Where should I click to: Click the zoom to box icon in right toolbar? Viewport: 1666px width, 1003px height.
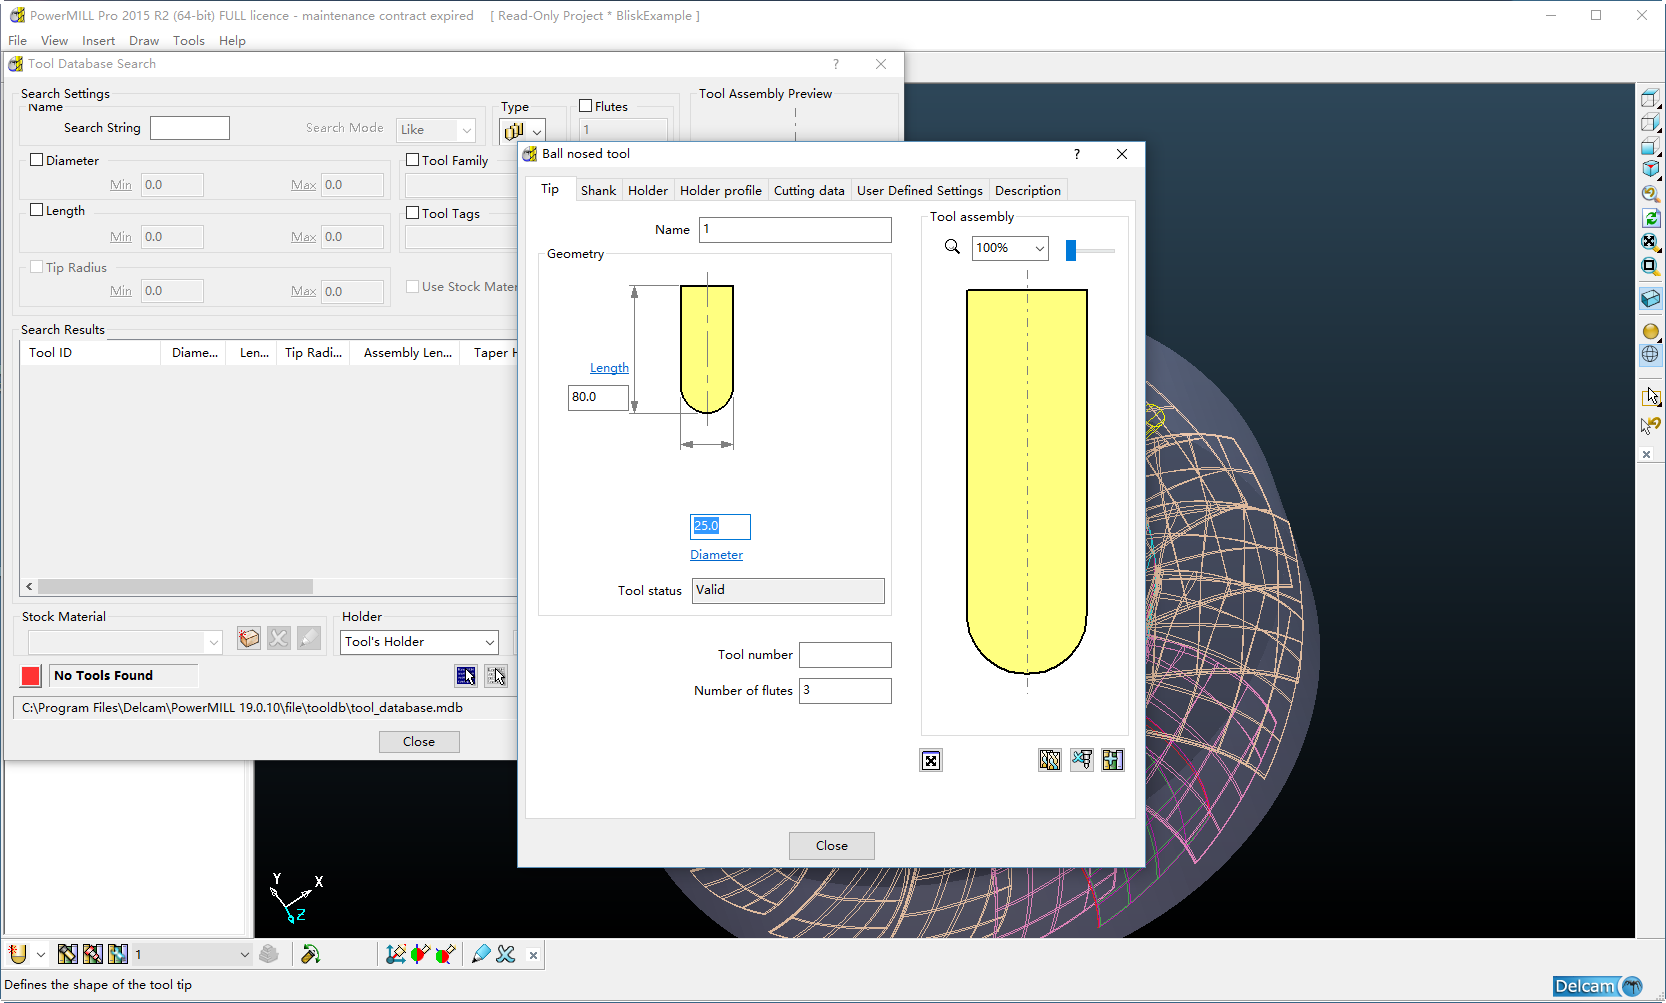[x=1650, y=266]
